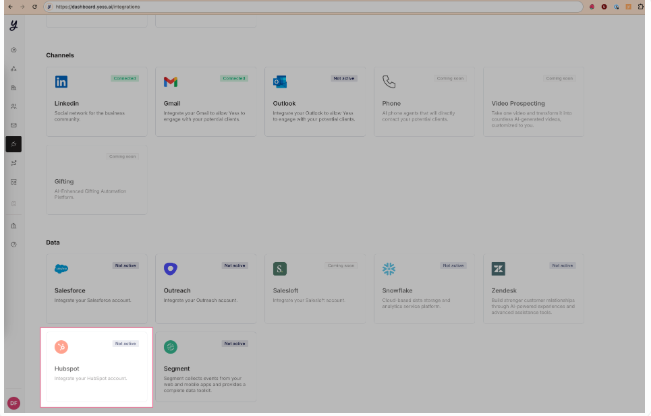Click the Zendesk card description text

coord(533,306)
